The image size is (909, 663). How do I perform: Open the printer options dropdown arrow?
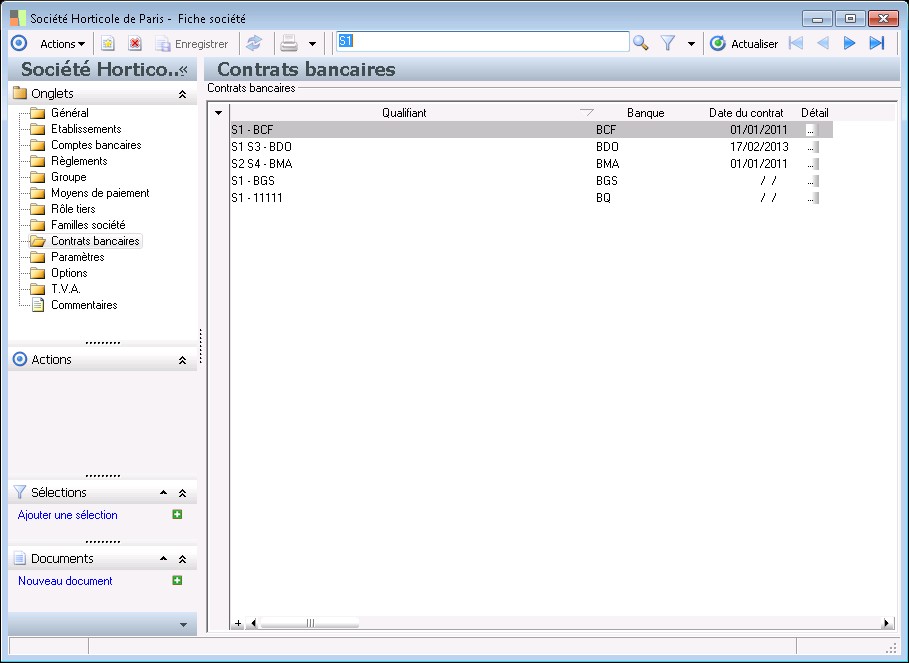click(x=312, y=43)
